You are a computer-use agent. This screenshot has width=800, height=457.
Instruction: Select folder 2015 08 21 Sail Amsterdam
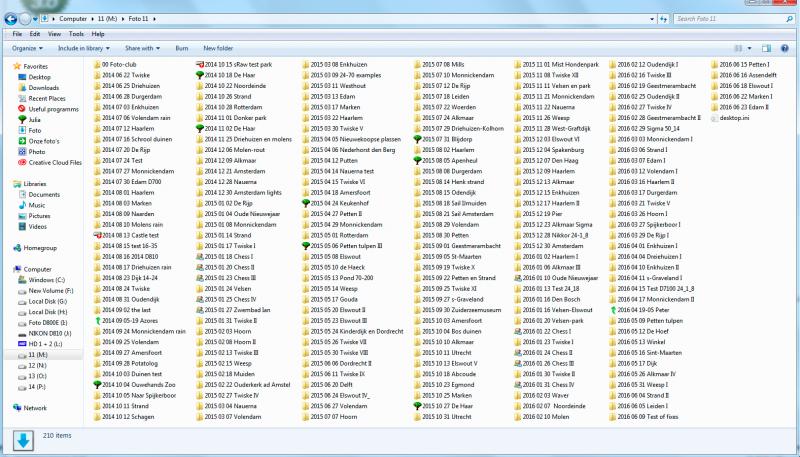click(454, 214)
